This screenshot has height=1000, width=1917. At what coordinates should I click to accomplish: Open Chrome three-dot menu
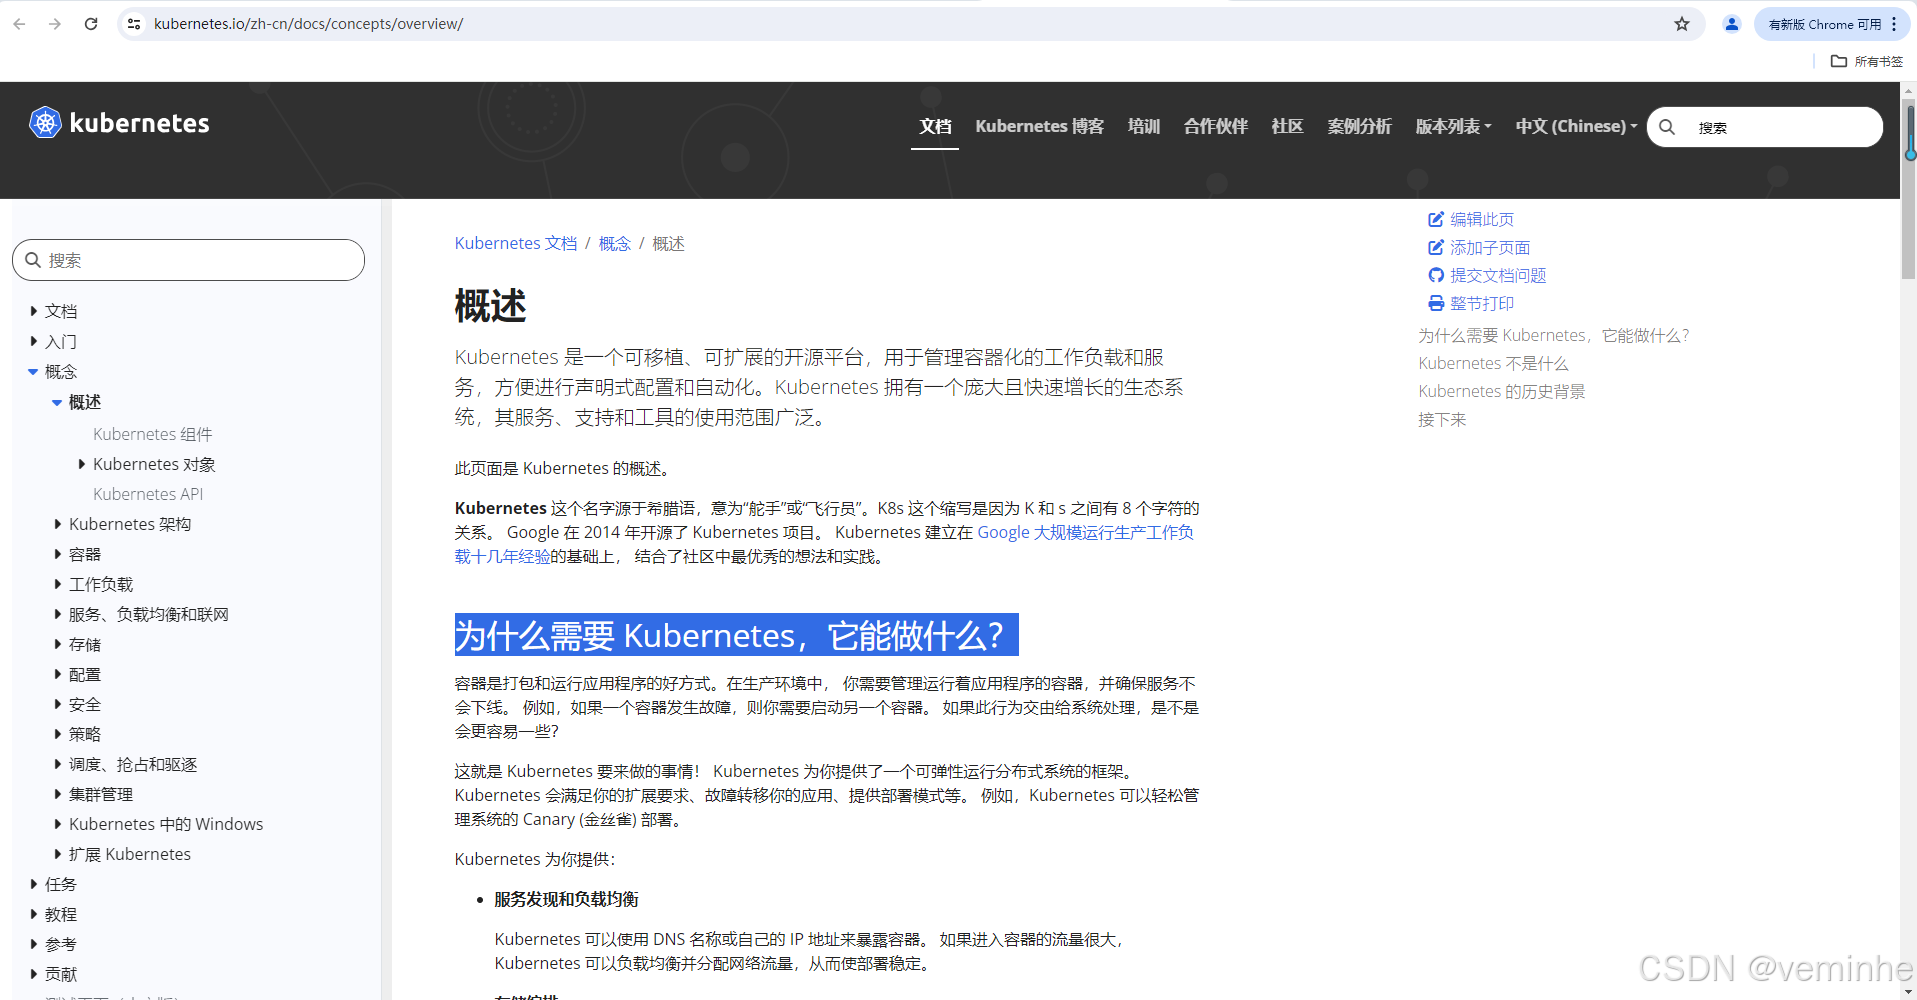(1894, 24)
